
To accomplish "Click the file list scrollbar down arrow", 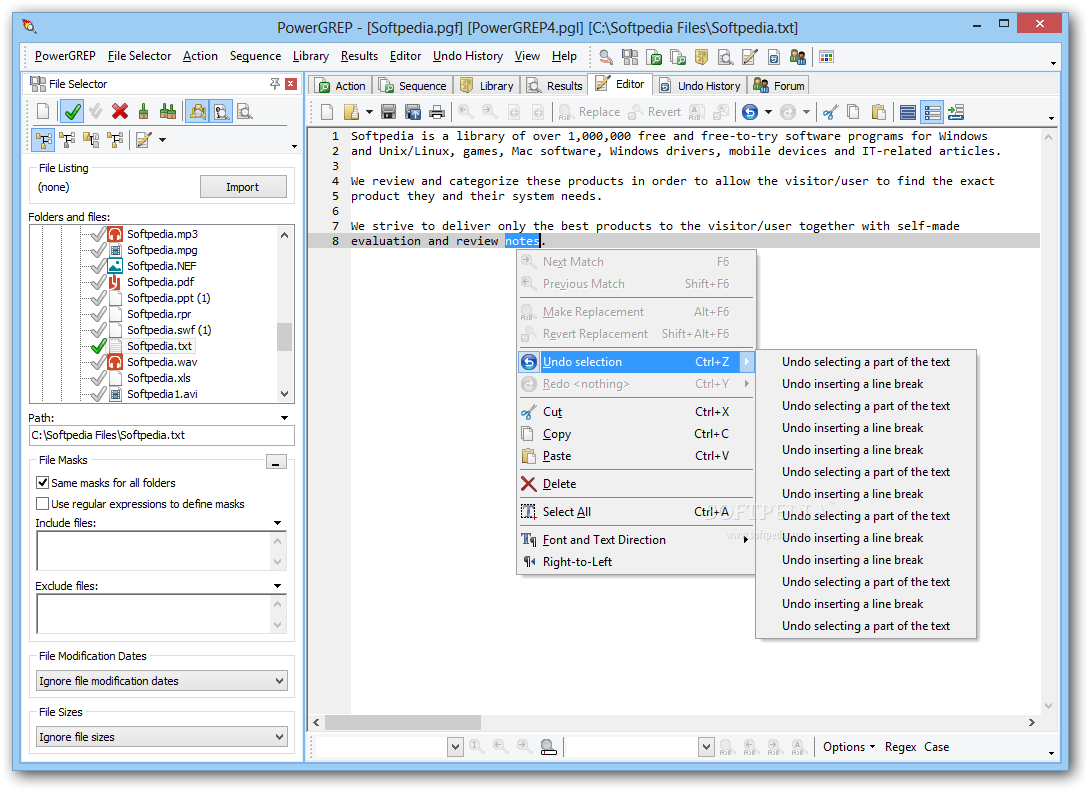I will 284,394.
